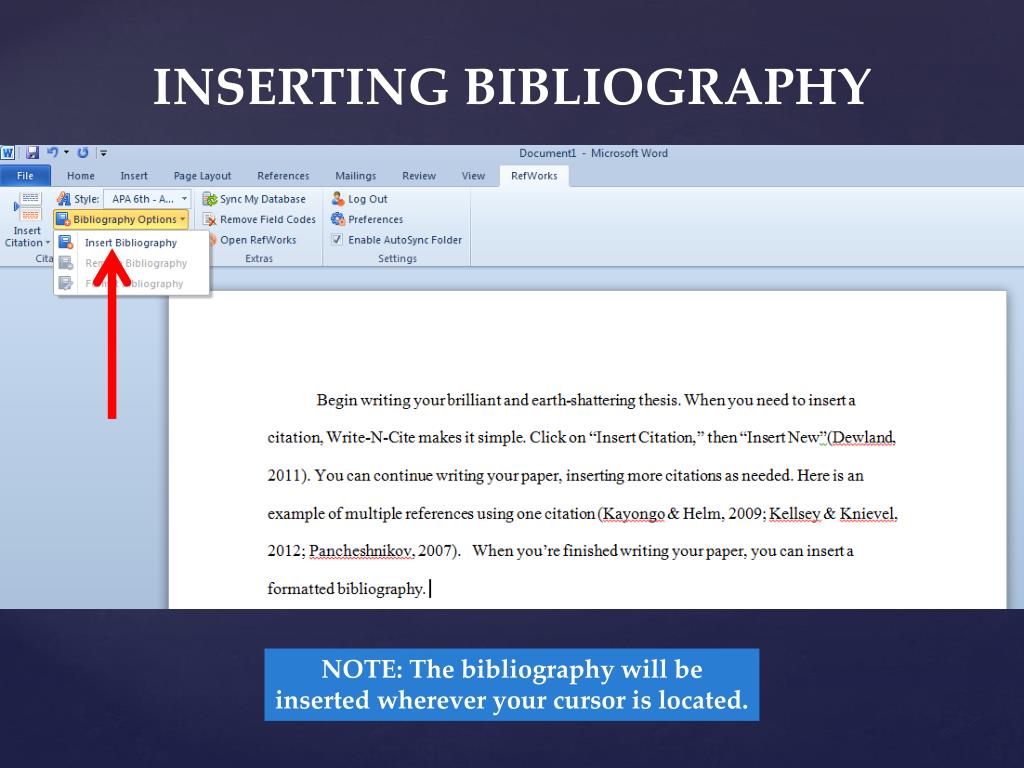The image size is (1024, 768).
Task: Click the underlined author name Pancheshnikov
Action: (360, 551)
